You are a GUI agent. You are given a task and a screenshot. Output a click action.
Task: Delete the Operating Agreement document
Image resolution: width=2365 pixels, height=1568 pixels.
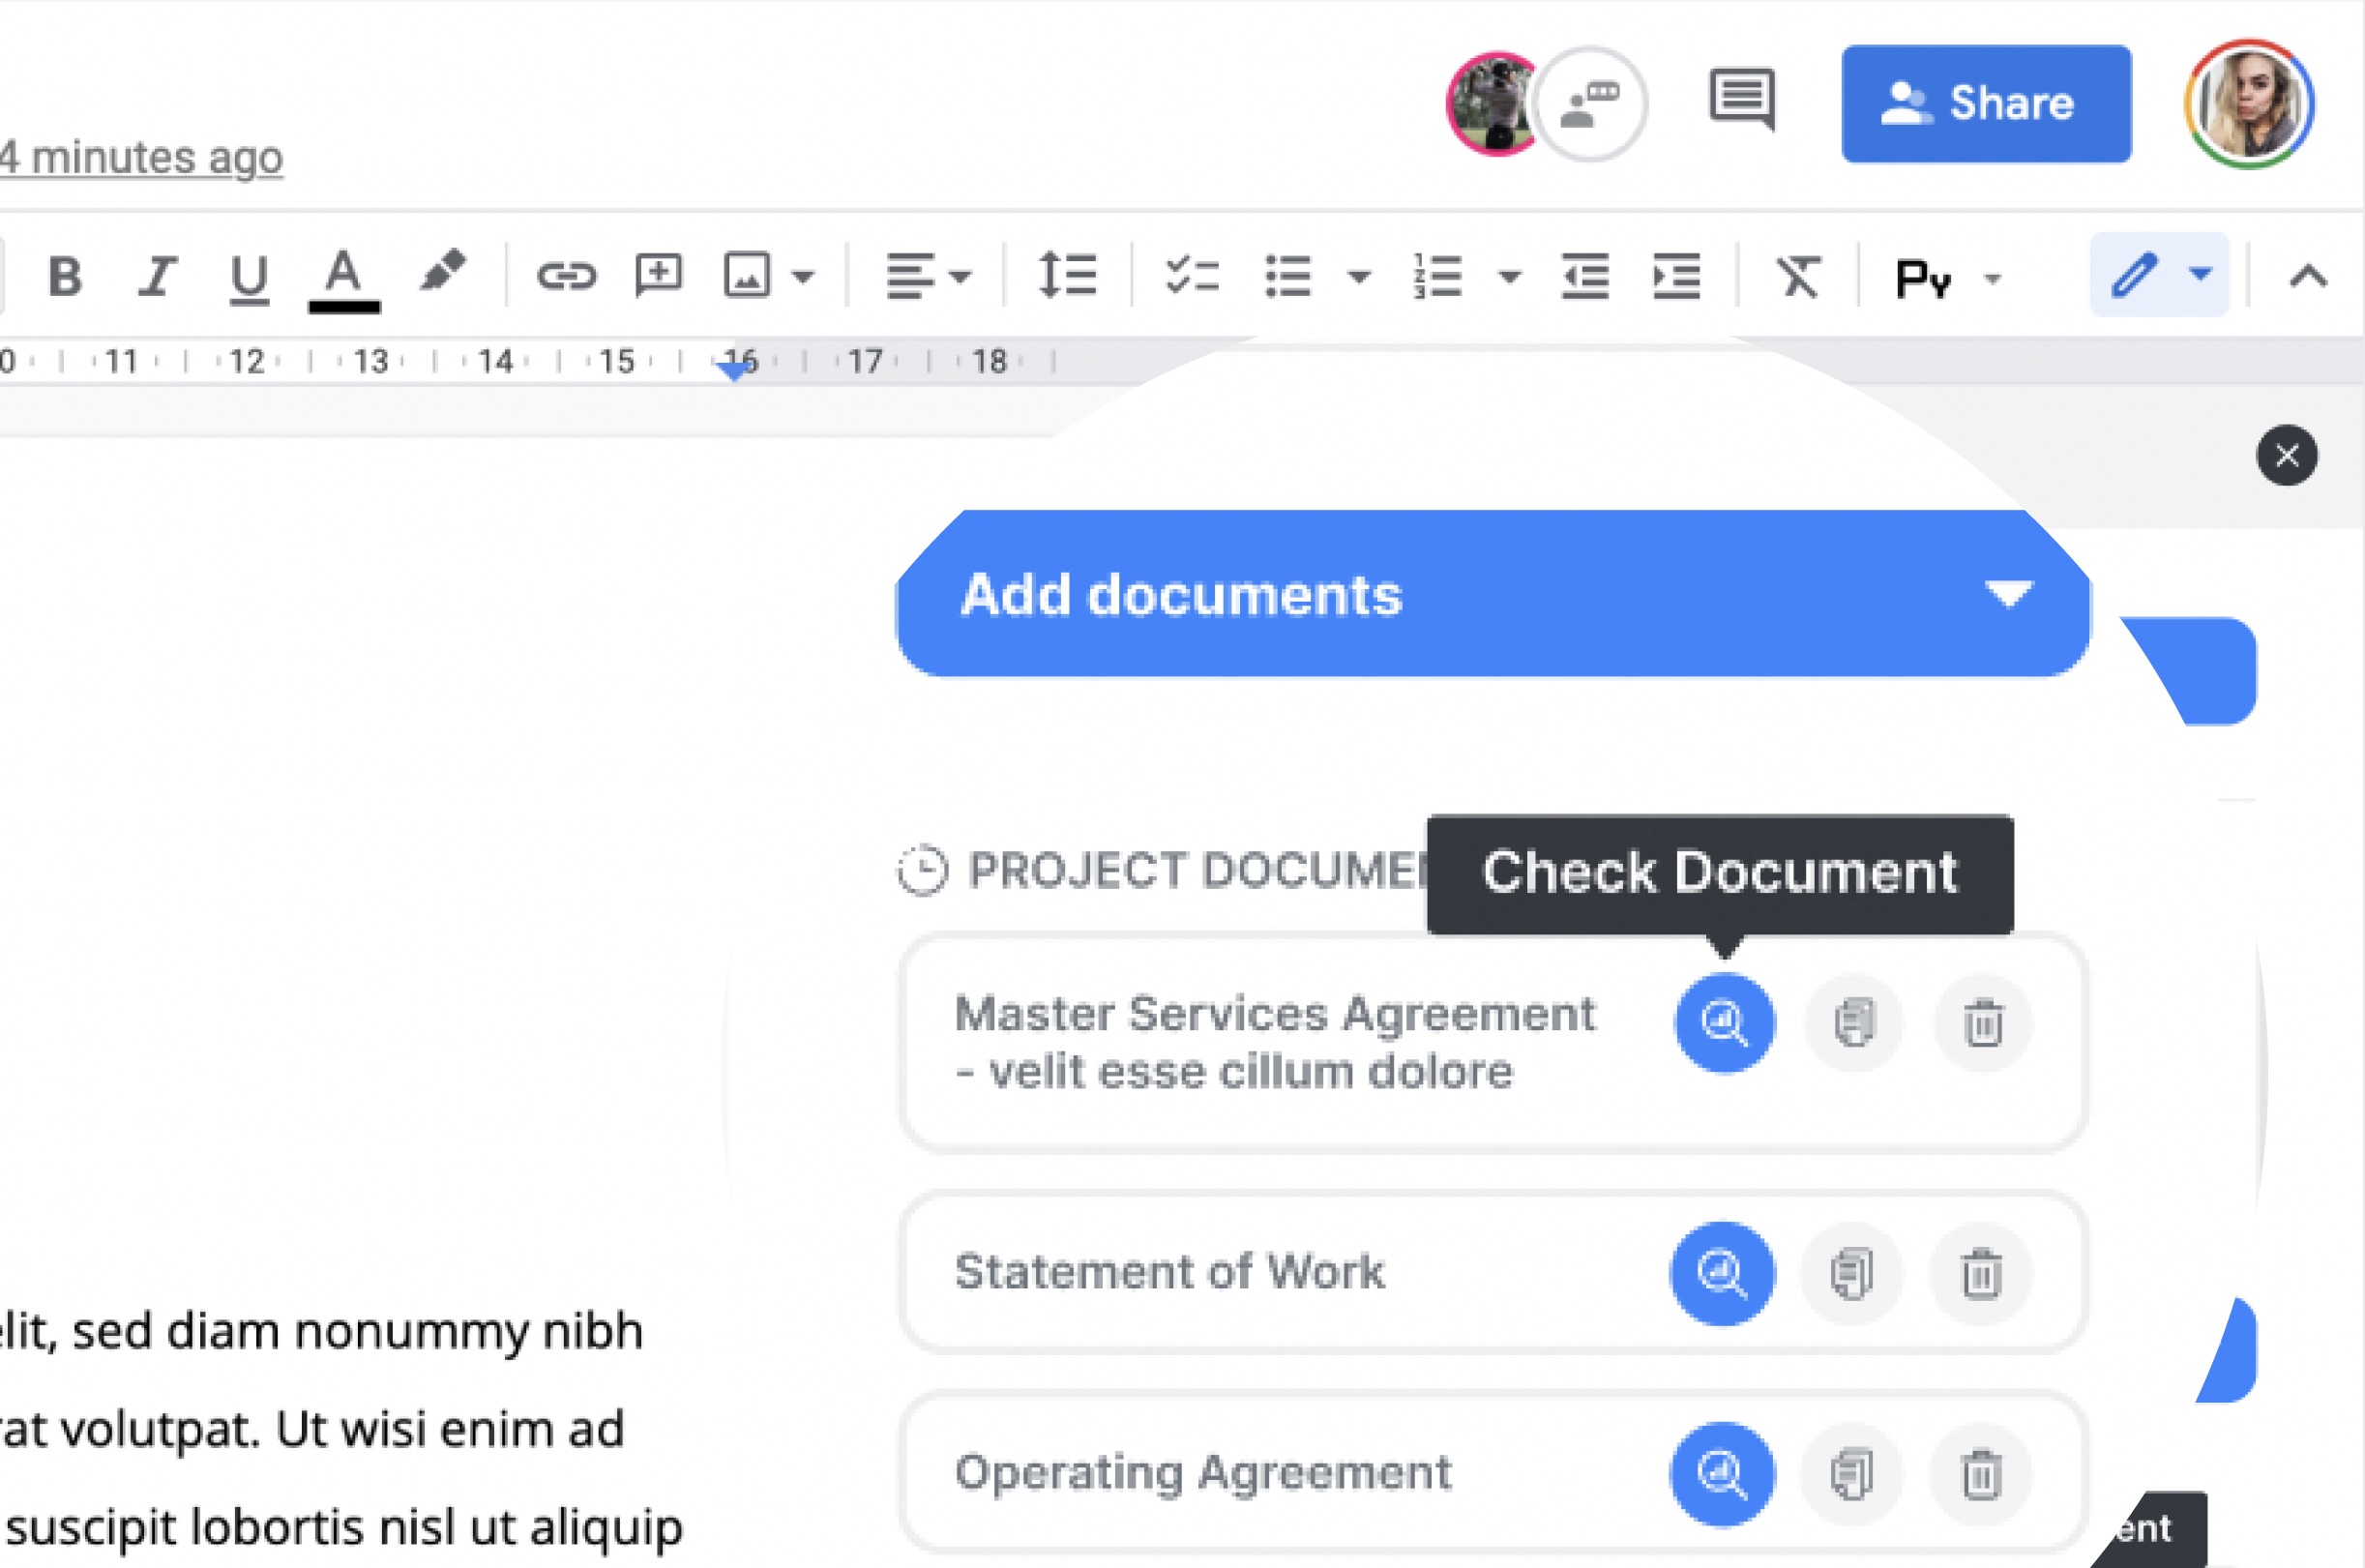(x=1980, y=1473)
